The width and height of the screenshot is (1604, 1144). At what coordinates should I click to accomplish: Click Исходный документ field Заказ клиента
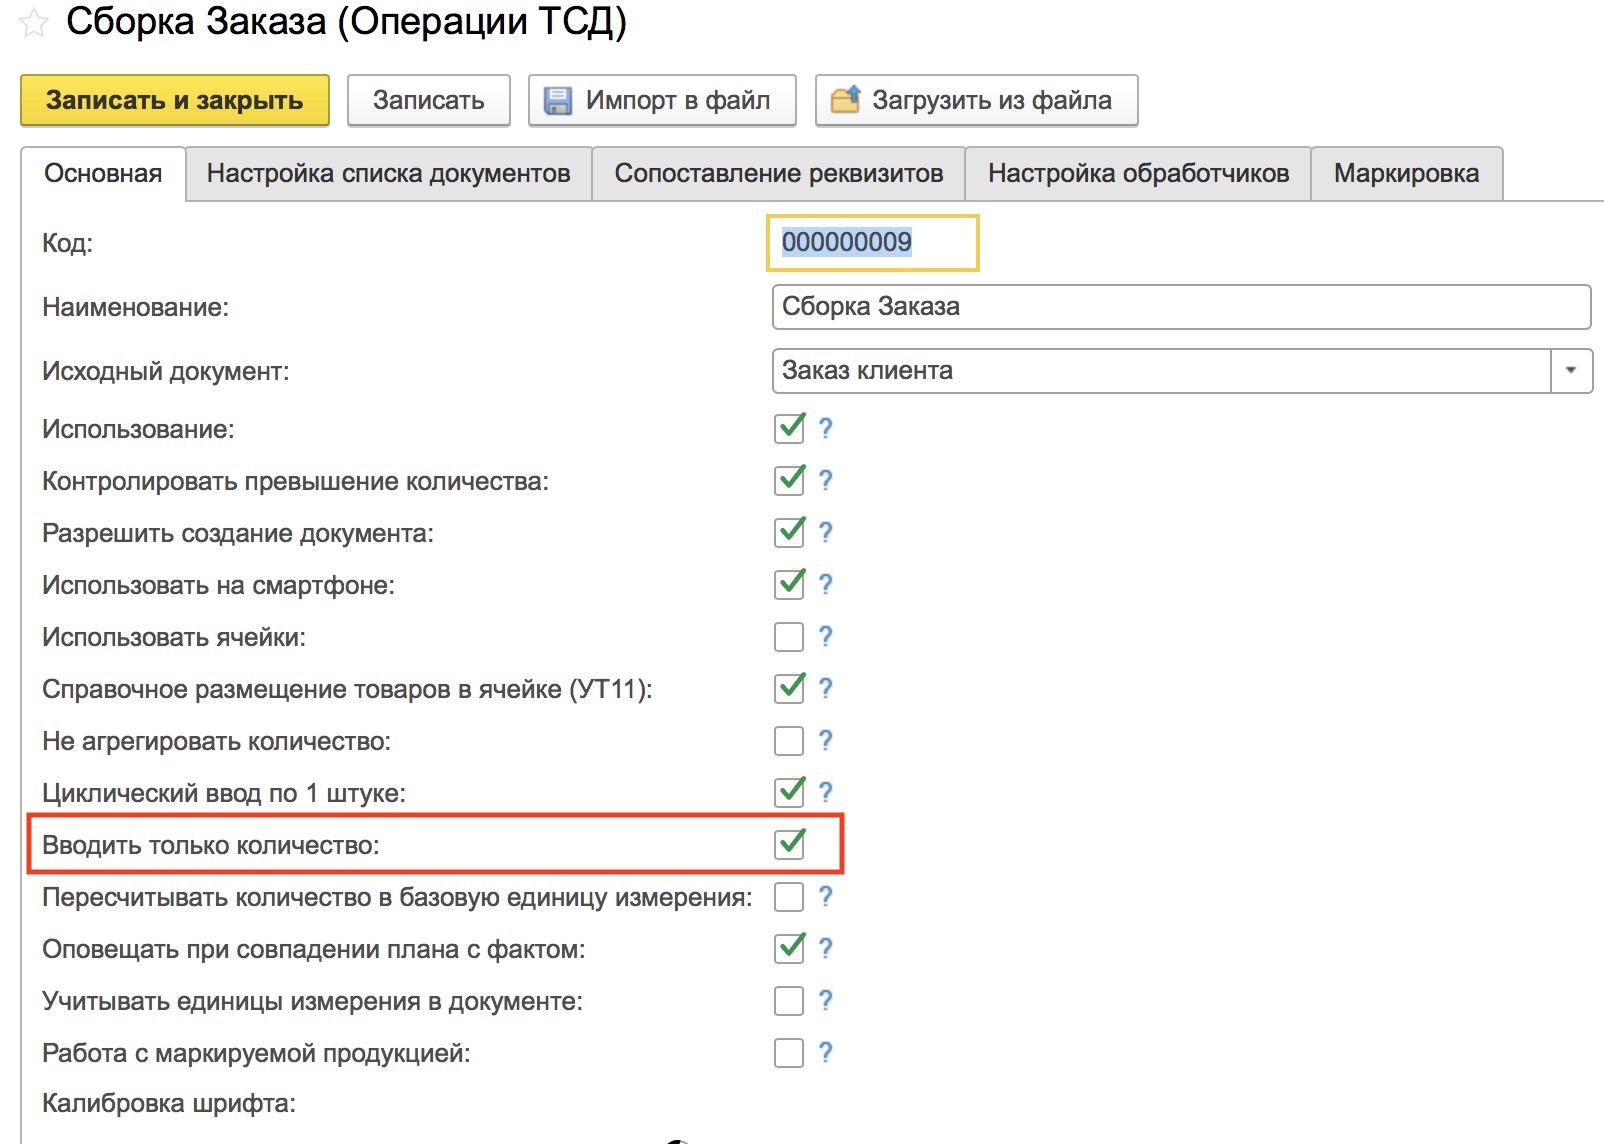(1162, 371)
